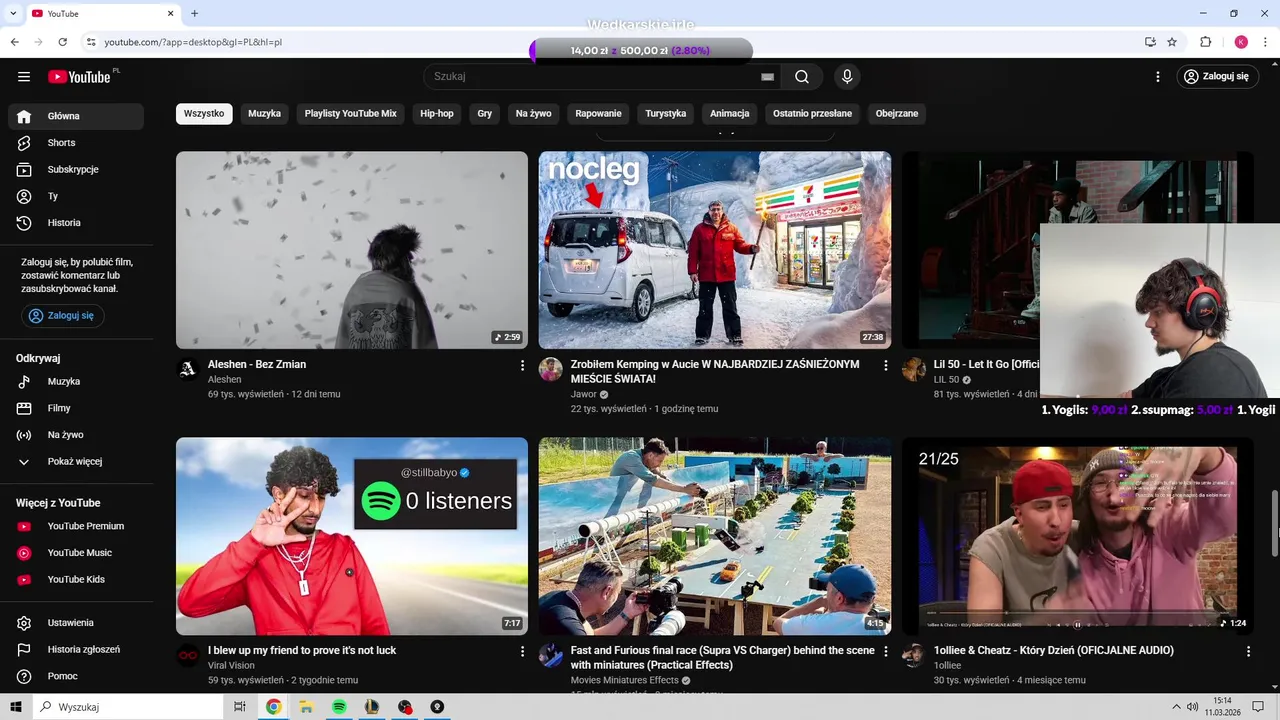1280x720 pixels.
Task: Open the Chrome extensions puzzle icon
Action: pyautogui.click(x=1205, y=42)
